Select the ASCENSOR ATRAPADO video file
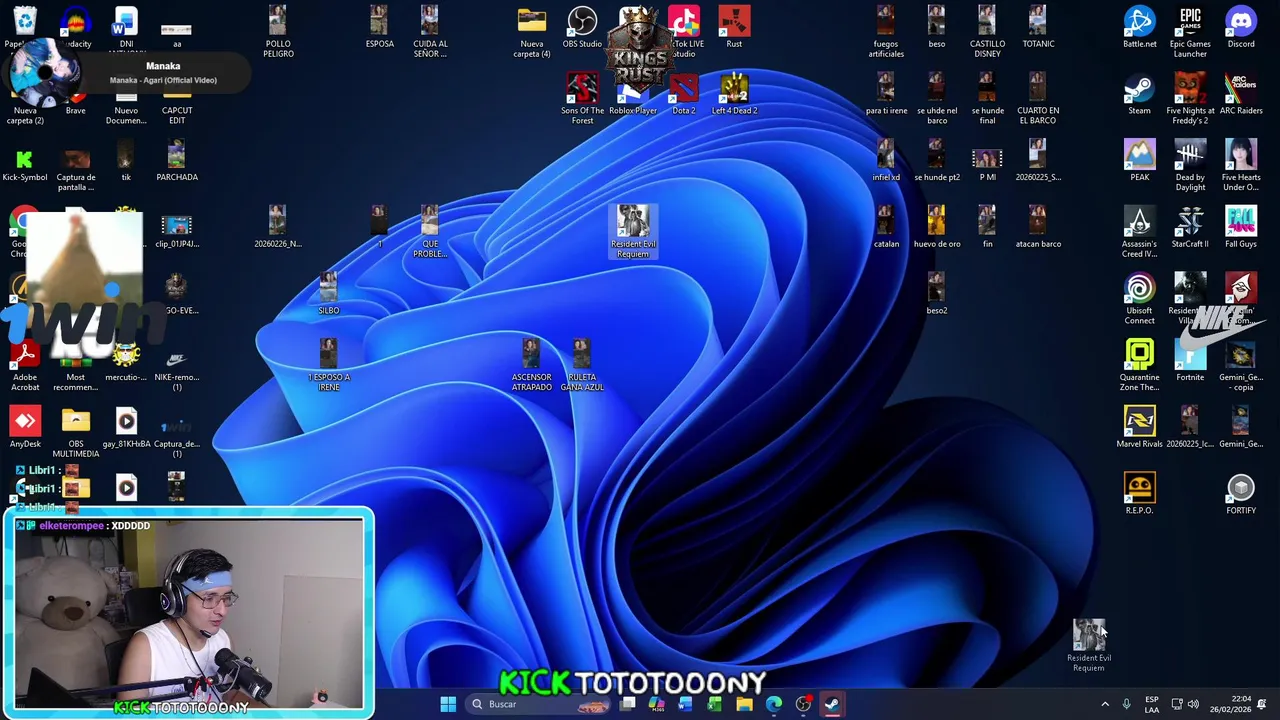The height and width of the screenshot is (720, 1280). (531, 366)
